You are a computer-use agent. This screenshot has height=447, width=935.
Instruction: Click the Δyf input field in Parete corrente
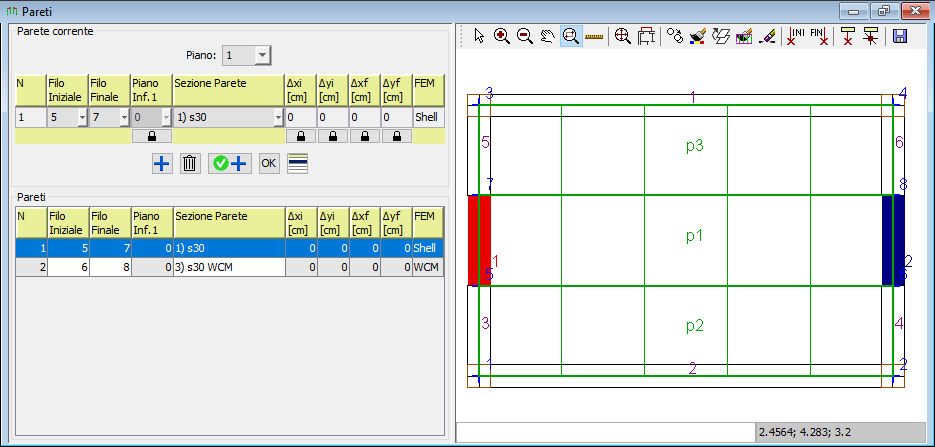tap(397, 117)
